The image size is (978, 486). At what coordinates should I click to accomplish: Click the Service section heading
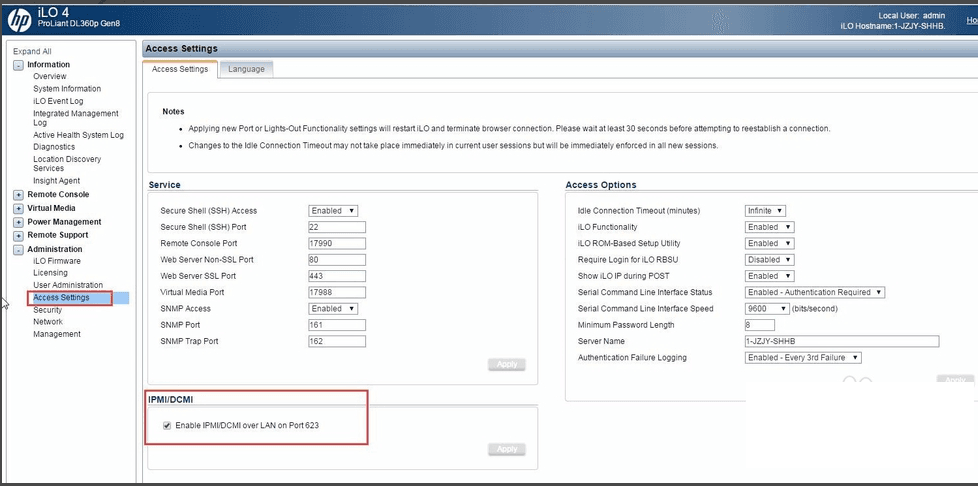click(165, 185)
